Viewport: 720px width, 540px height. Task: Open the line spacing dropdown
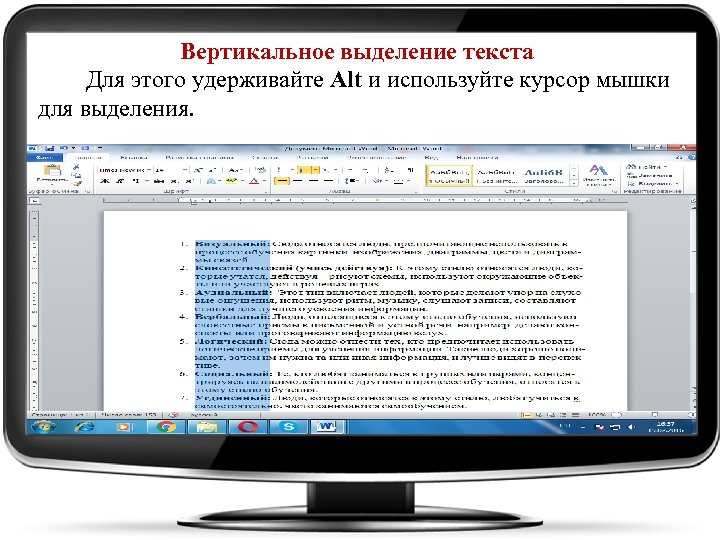coord(352,181)
